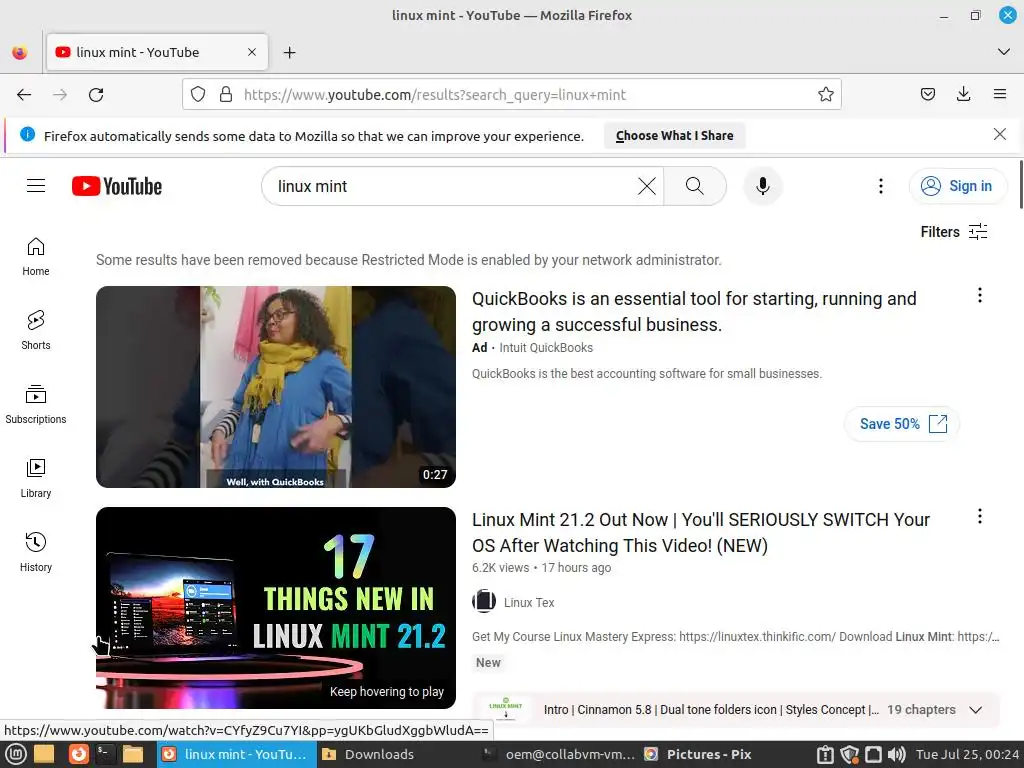This screenshot has width=1024, height=768.
Task: Click the clock showing Tue Jul 25
Action: (967, 755)
